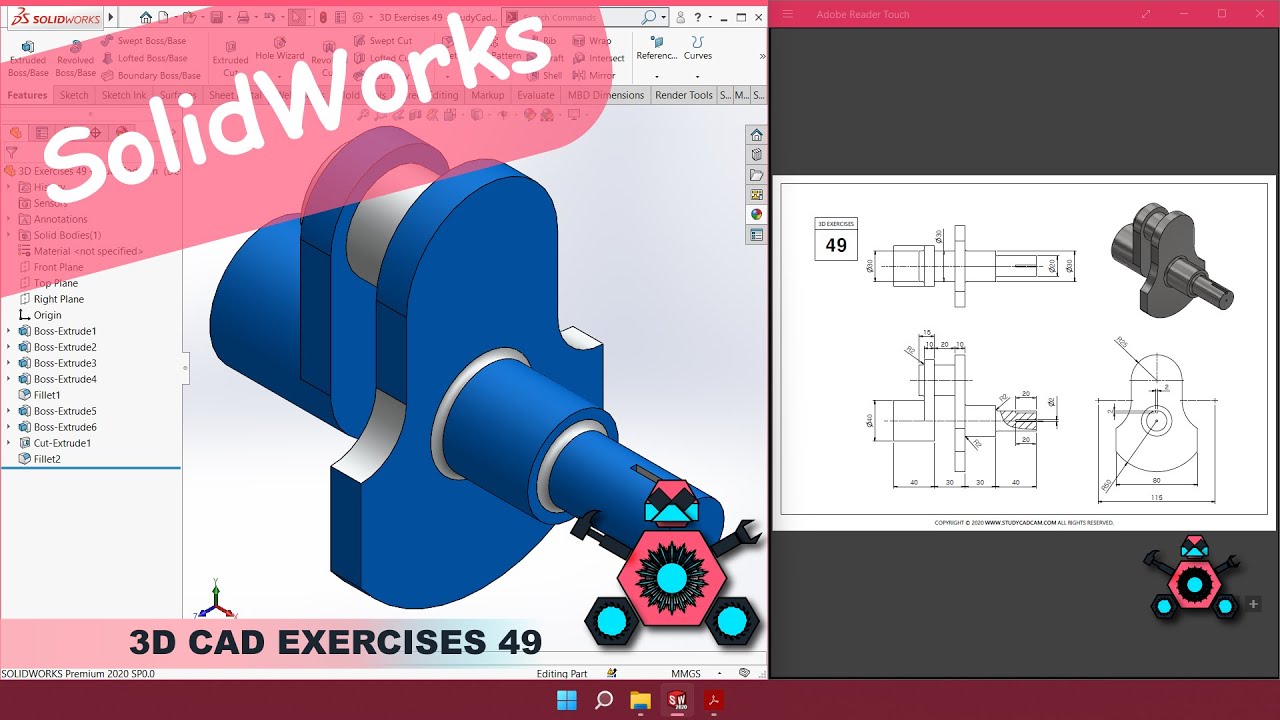
Task: Open Reference Geometry tool
Action: 657,48
